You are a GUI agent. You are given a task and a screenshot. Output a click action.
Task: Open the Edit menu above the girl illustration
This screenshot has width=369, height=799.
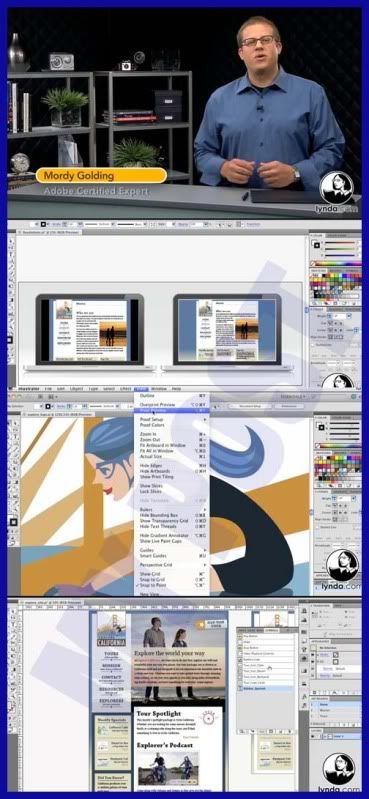(62, 389)
